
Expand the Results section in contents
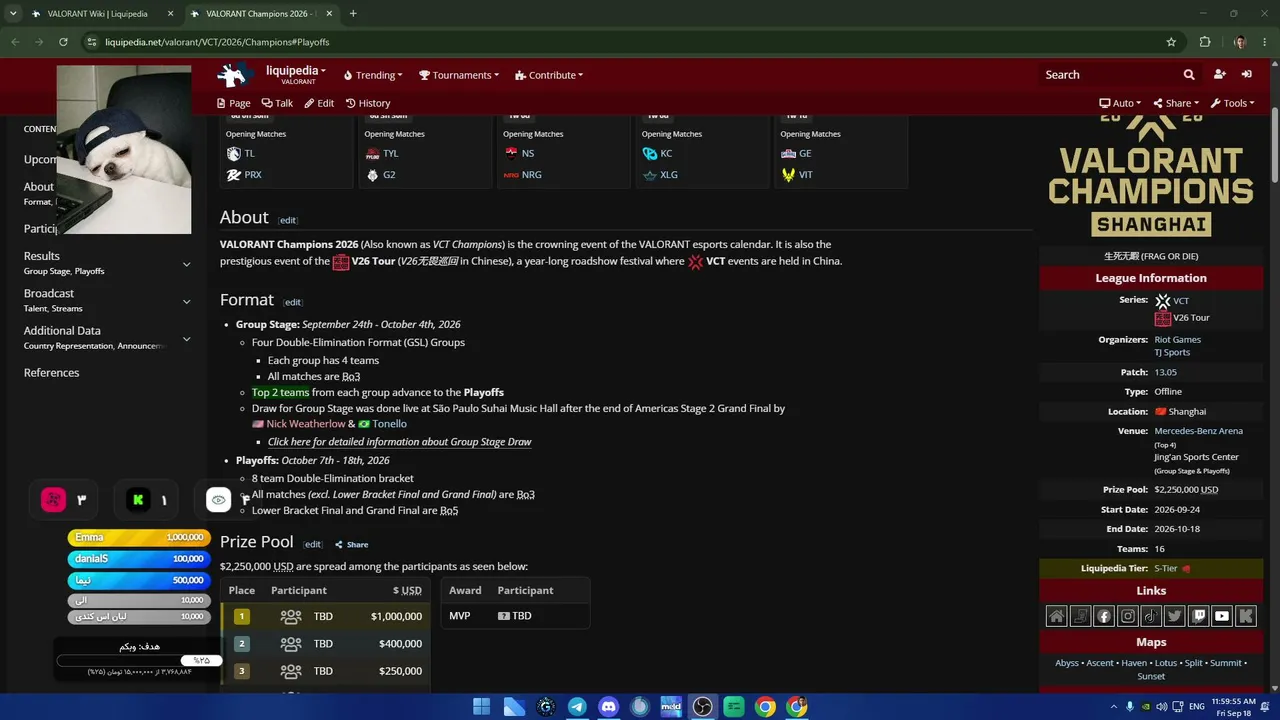186,264
